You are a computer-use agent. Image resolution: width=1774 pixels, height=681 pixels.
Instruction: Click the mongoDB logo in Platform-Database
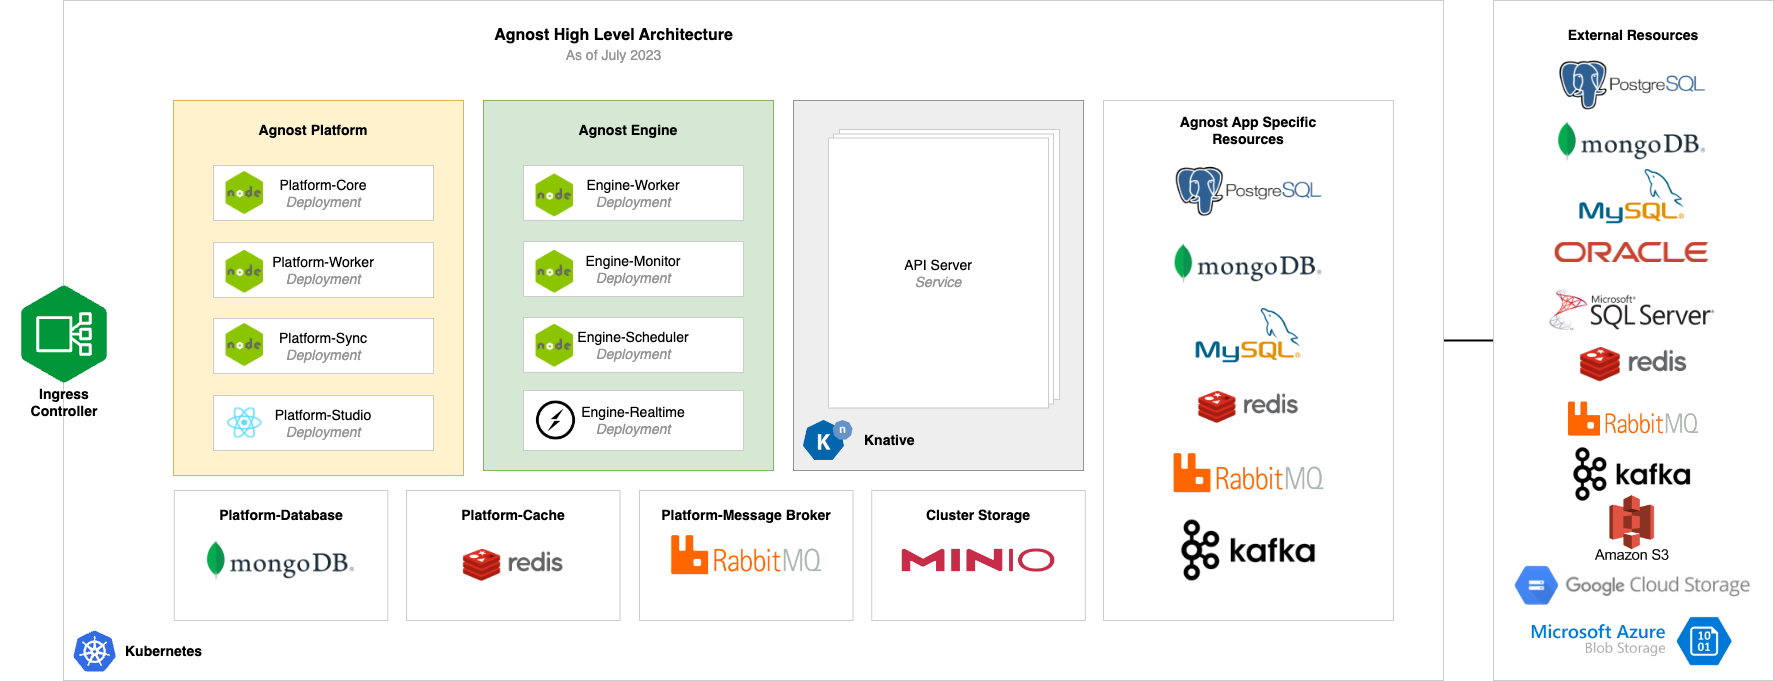[x=280, y=562]
